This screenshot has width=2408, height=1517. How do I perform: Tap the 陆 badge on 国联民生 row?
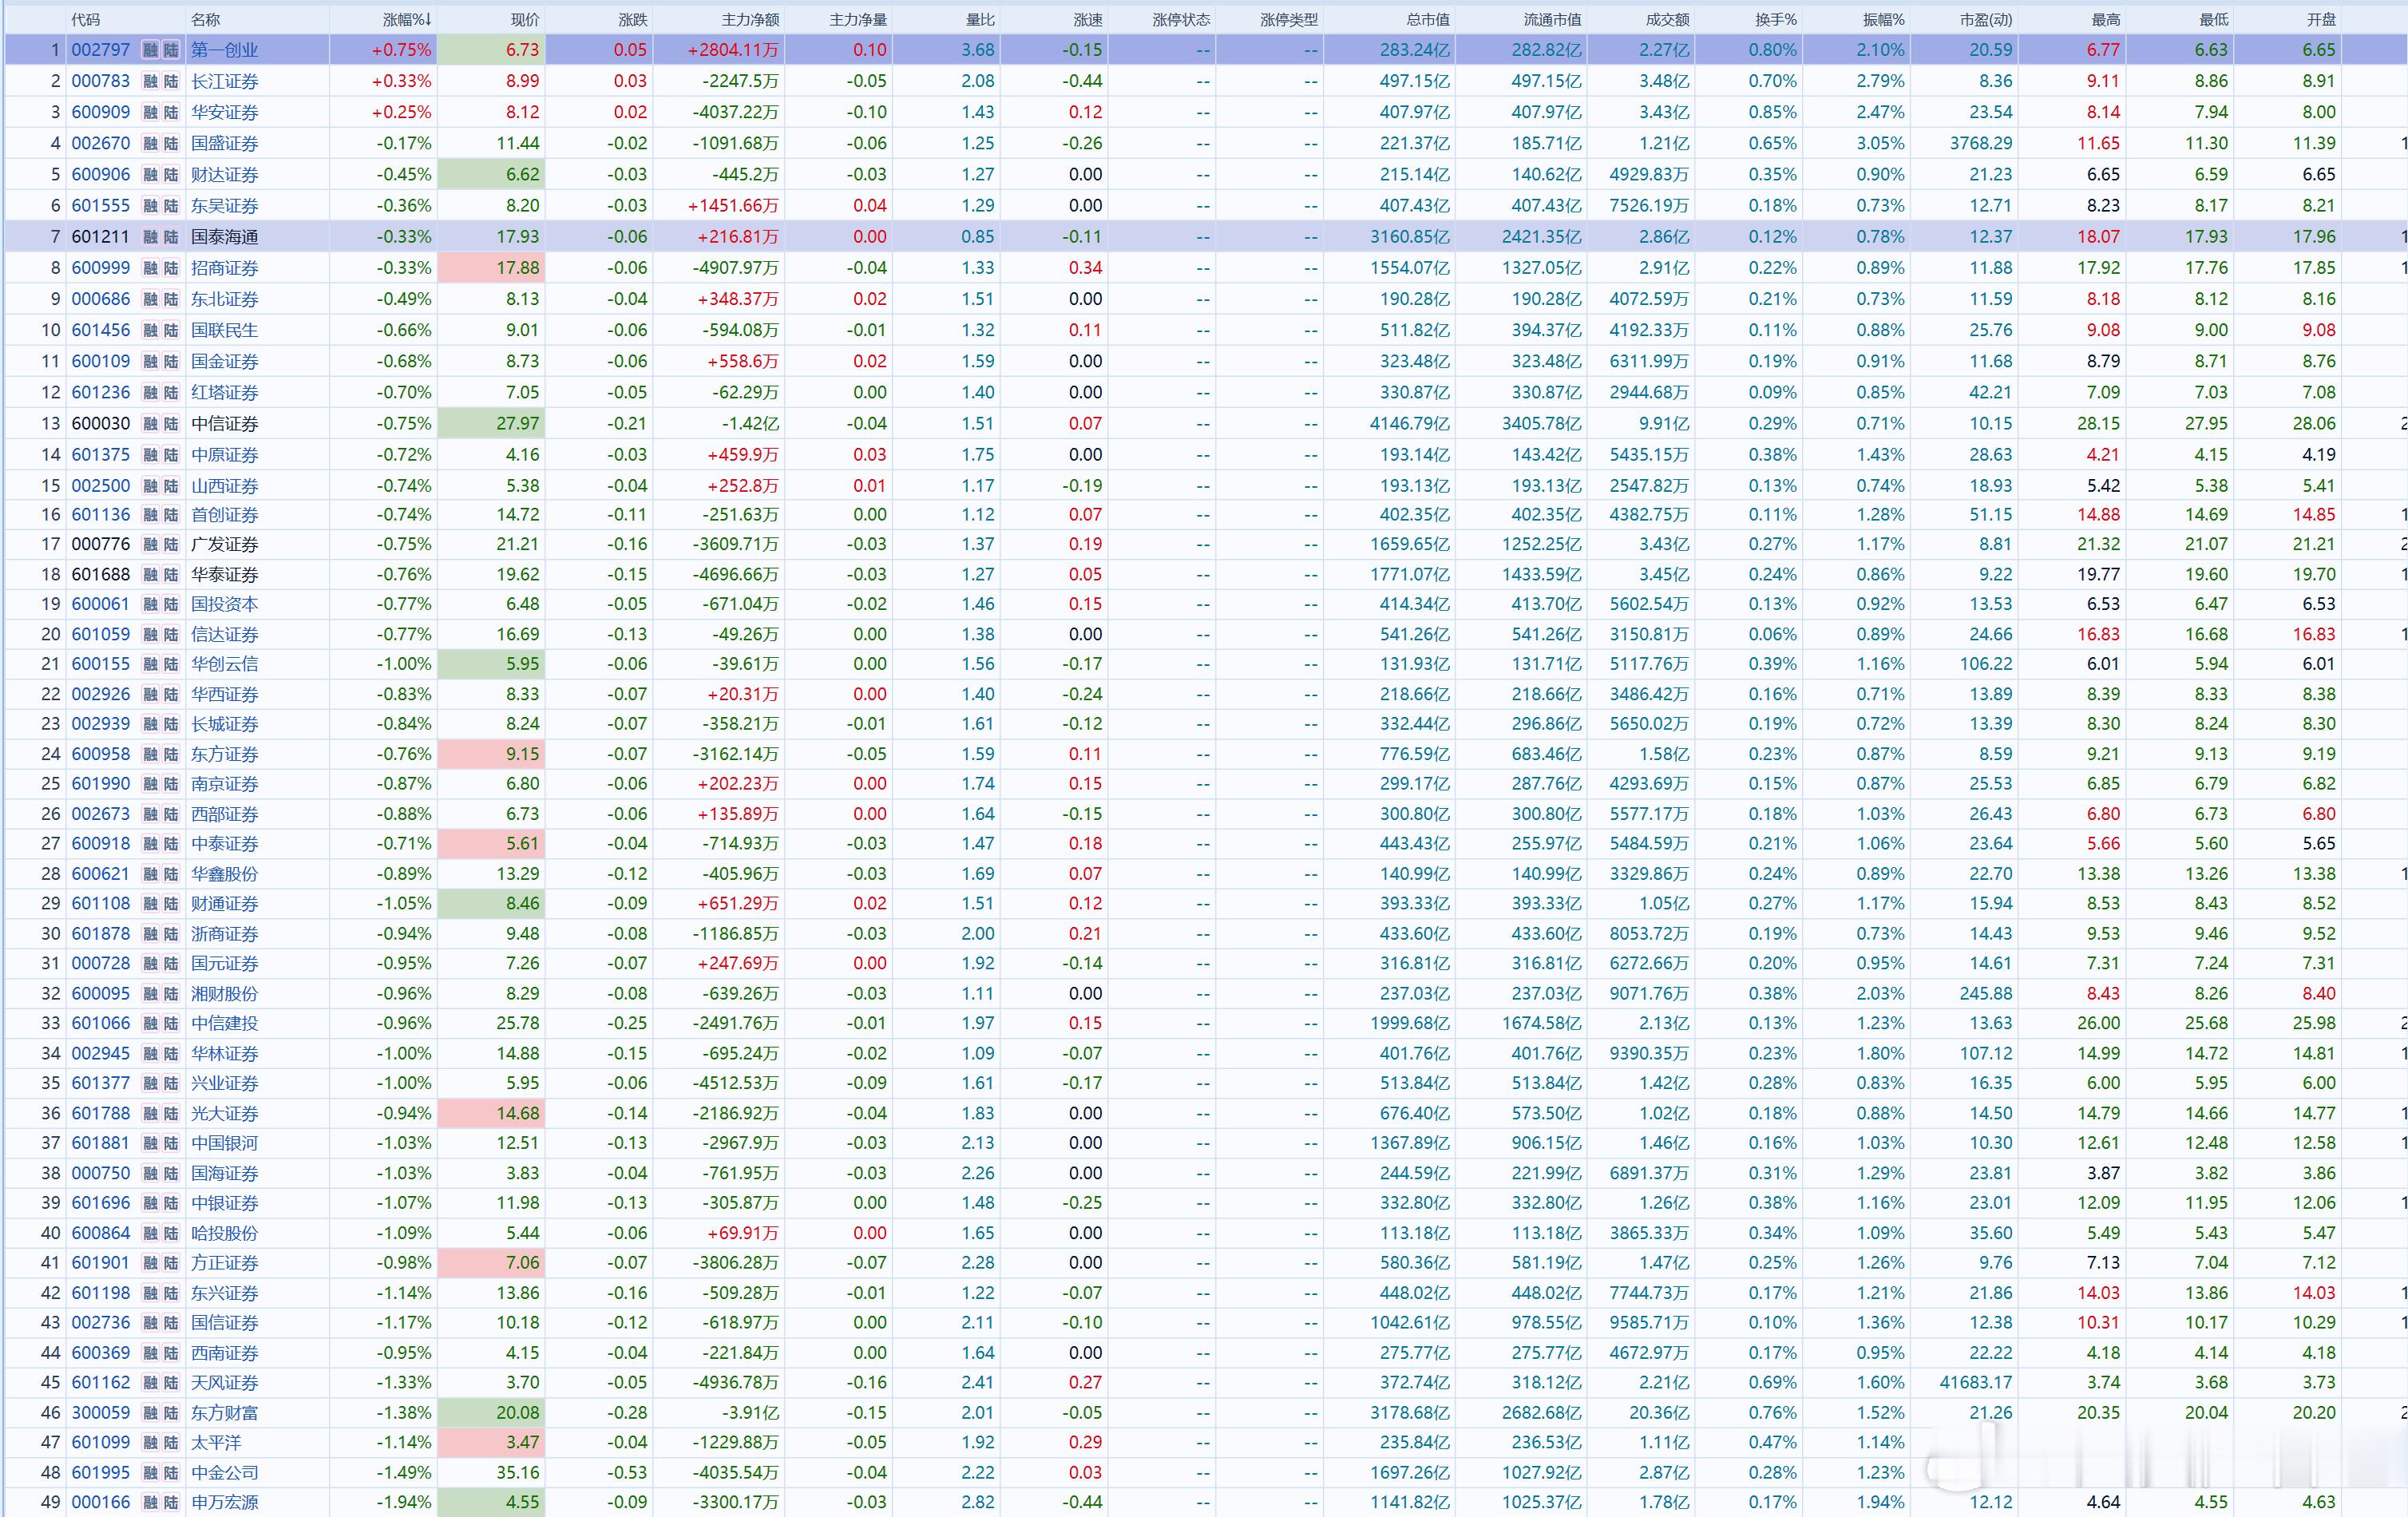pyautogui.click(x=171, y=330)
